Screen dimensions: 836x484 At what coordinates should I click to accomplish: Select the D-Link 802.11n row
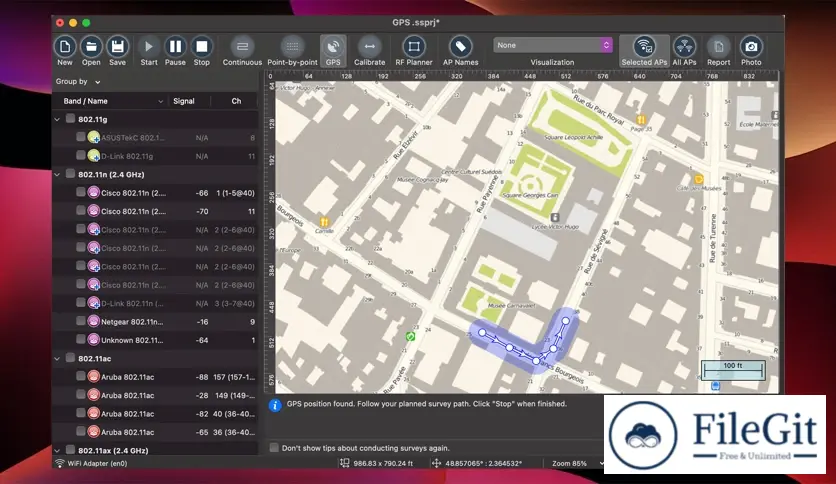(155, 303)
